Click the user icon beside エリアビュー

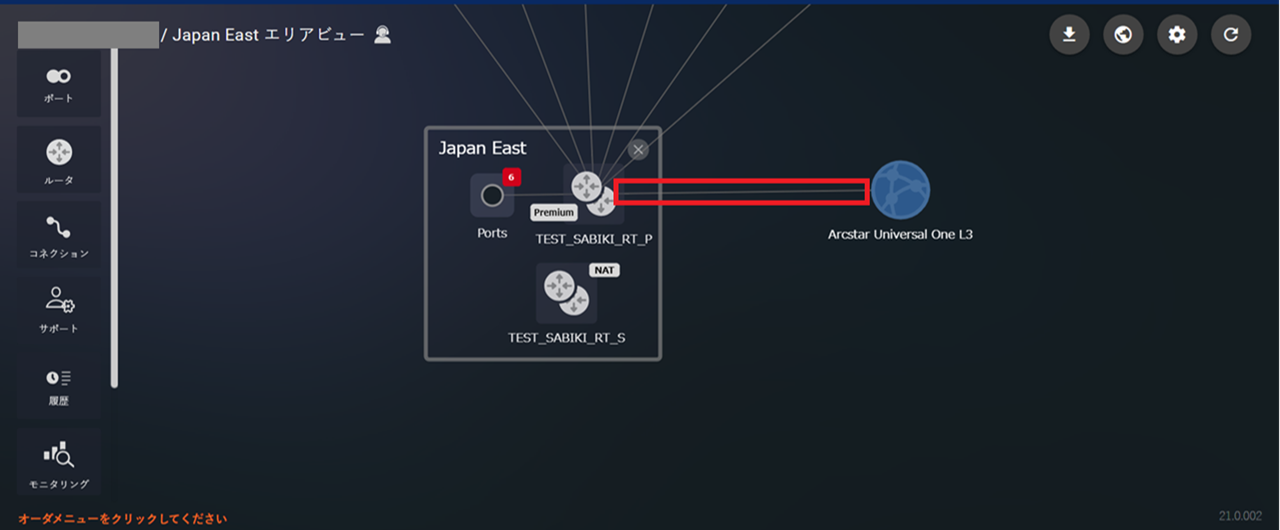[x=382, y=35]
